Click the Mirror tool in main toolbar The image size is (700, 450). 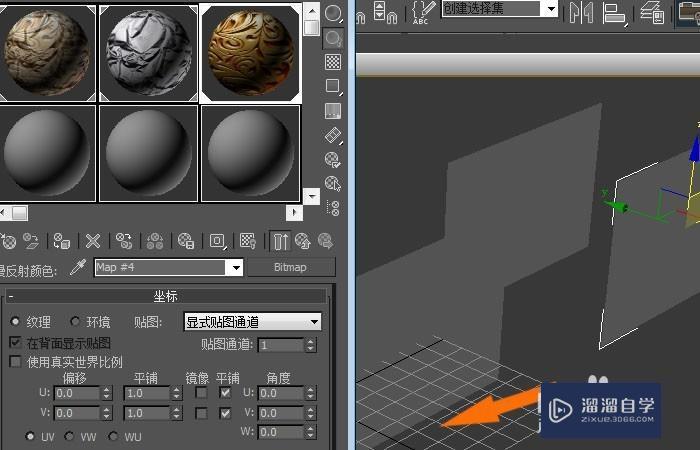point(582,12)
